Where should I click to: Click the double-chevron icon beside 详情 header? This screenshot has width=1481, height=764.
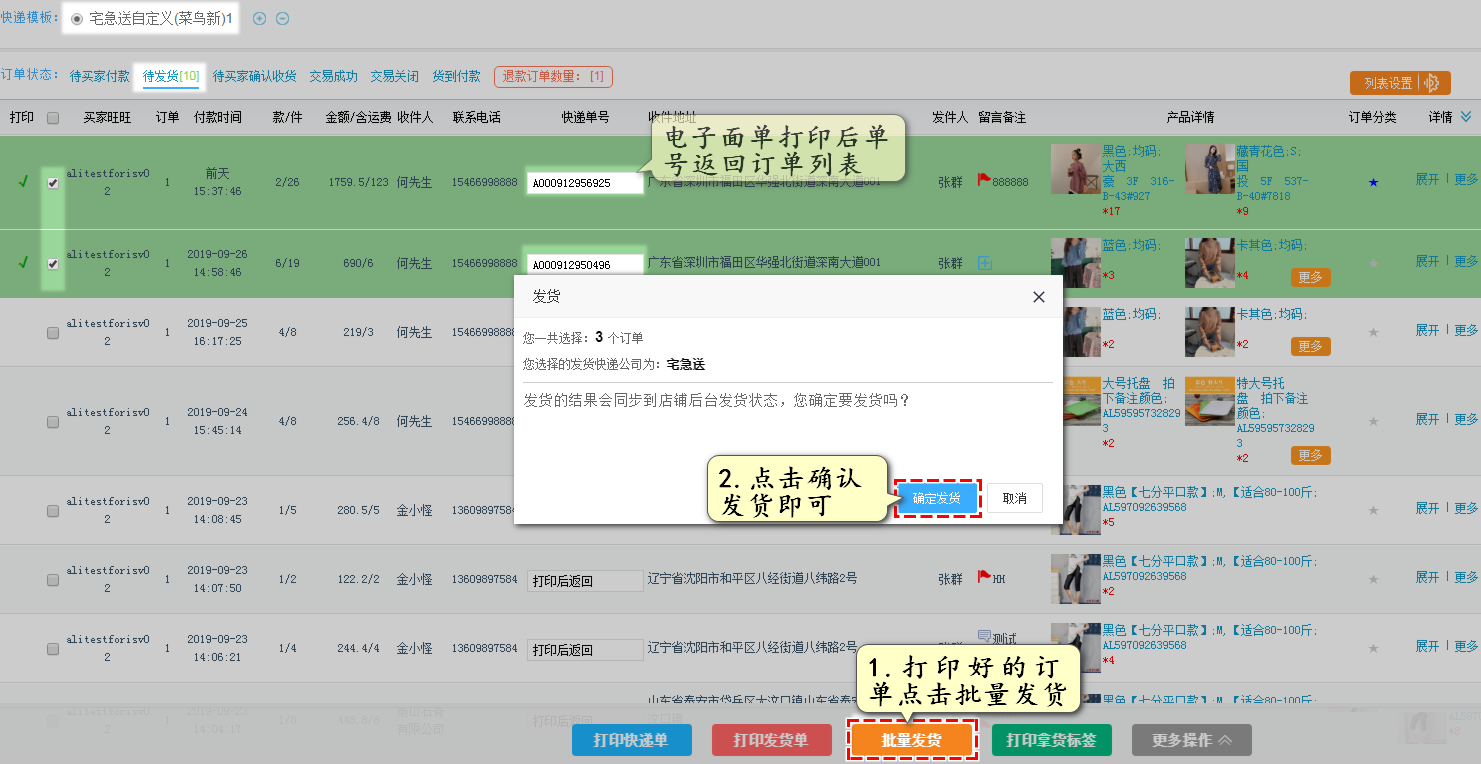[x=1466, y=117]
